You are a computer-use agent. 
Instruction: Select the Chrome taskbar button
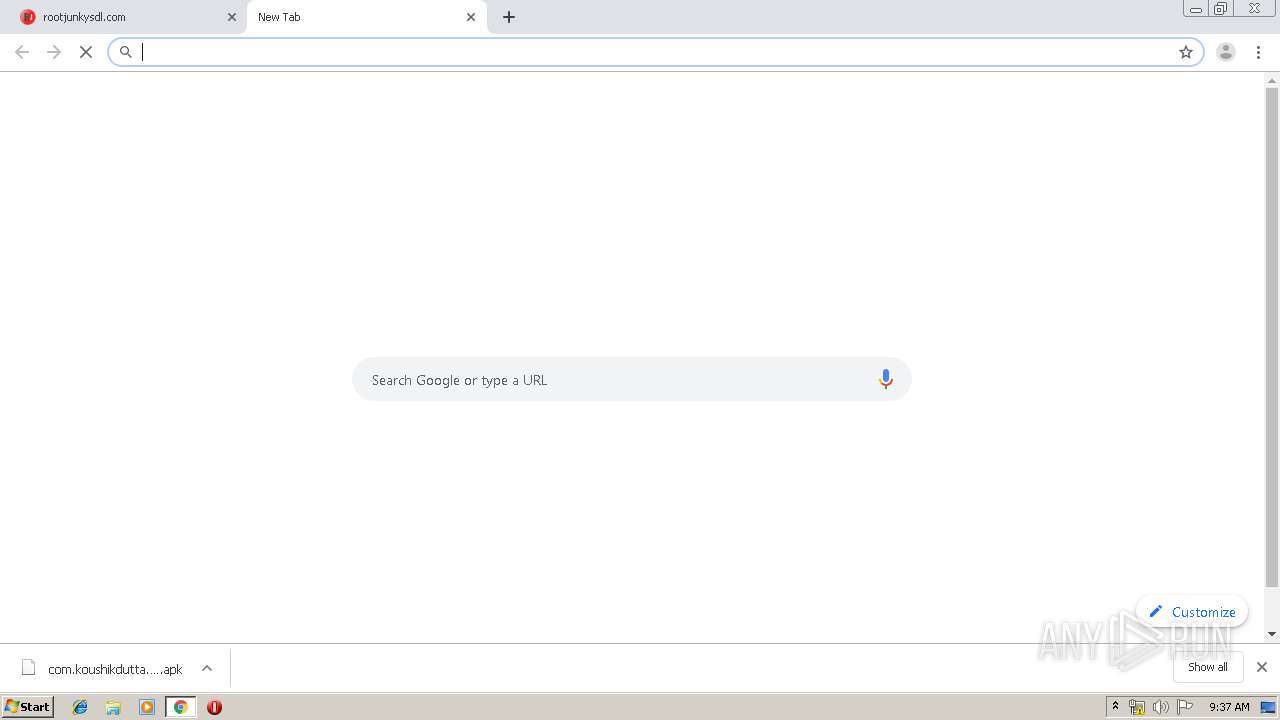(x=180, y=707)
